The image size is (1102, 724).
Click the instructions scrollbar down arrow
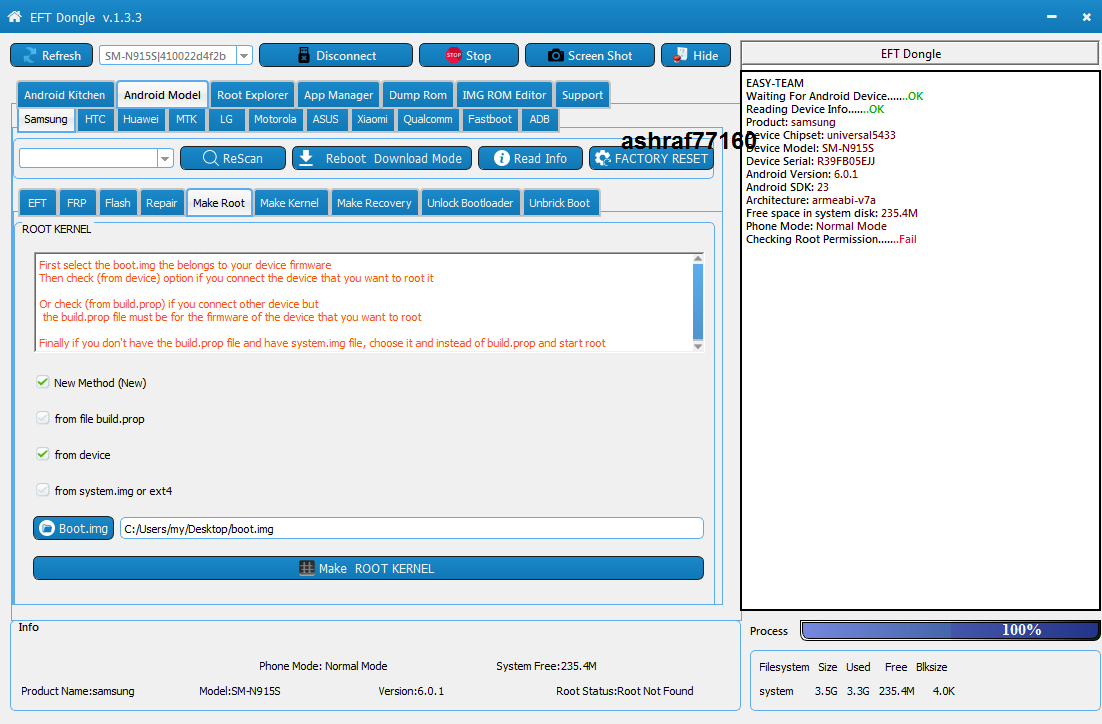698,345
